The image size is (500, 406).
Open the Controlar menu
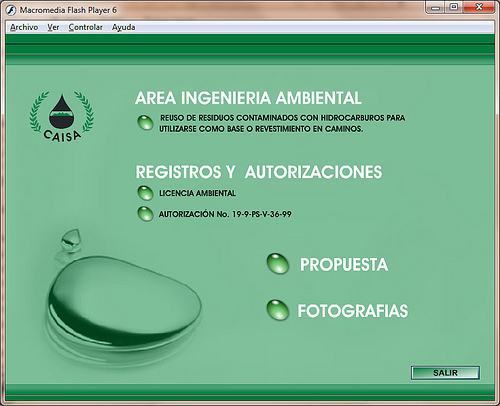(x=86, y=27)
